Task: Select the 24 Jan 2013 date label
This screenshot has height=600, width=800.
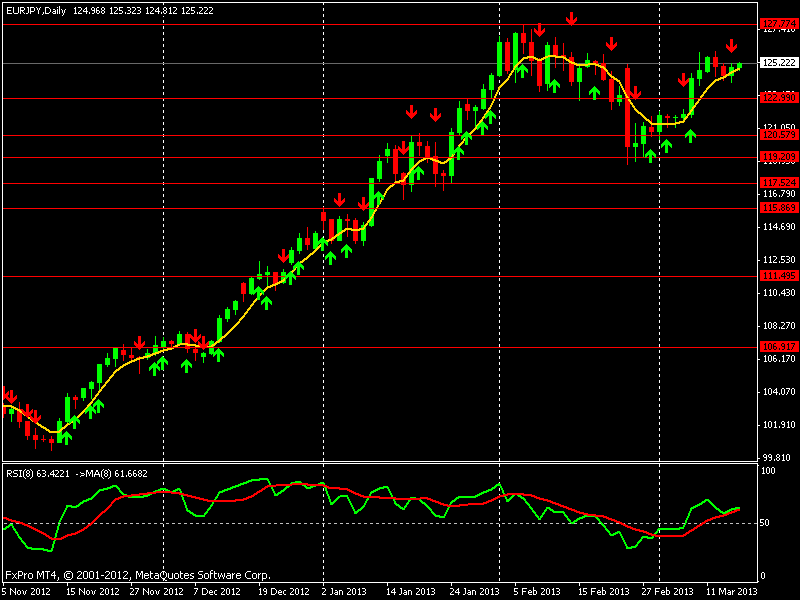Action: click(474, 592)
